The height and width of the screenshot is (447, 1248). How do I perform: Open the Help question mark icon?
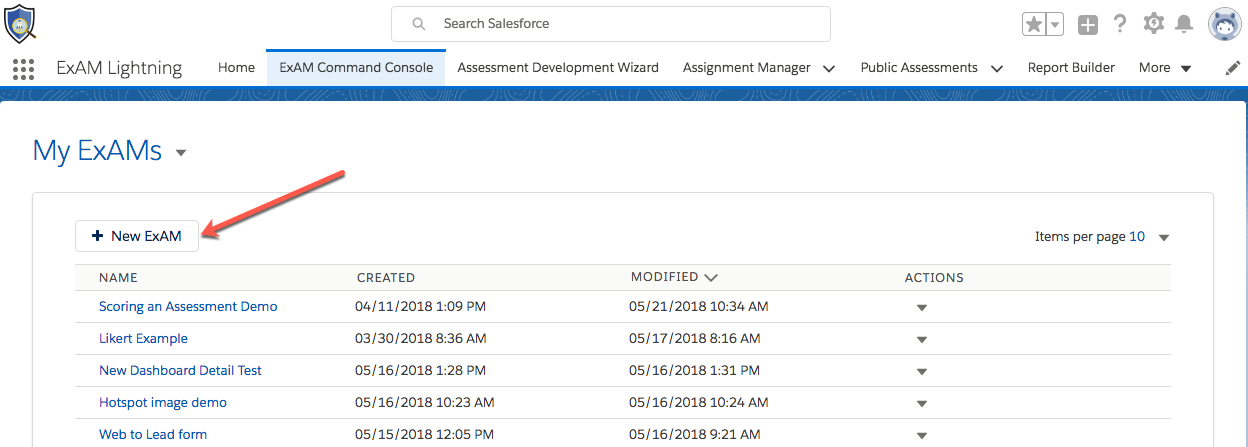pos(1120,24)
